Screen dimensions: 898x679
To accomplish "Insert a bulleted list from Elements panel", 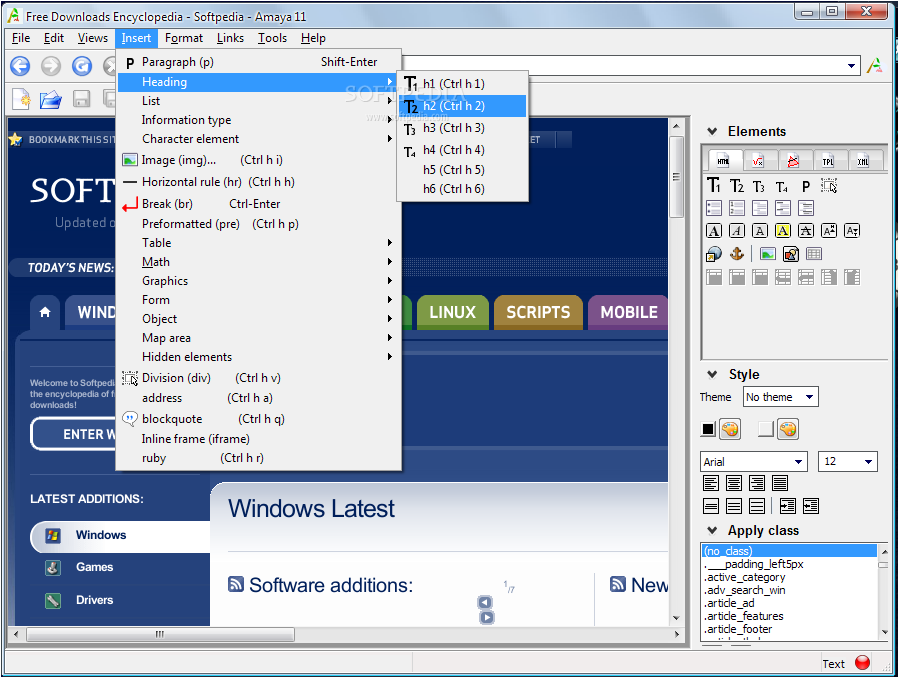I will (714, 208).
